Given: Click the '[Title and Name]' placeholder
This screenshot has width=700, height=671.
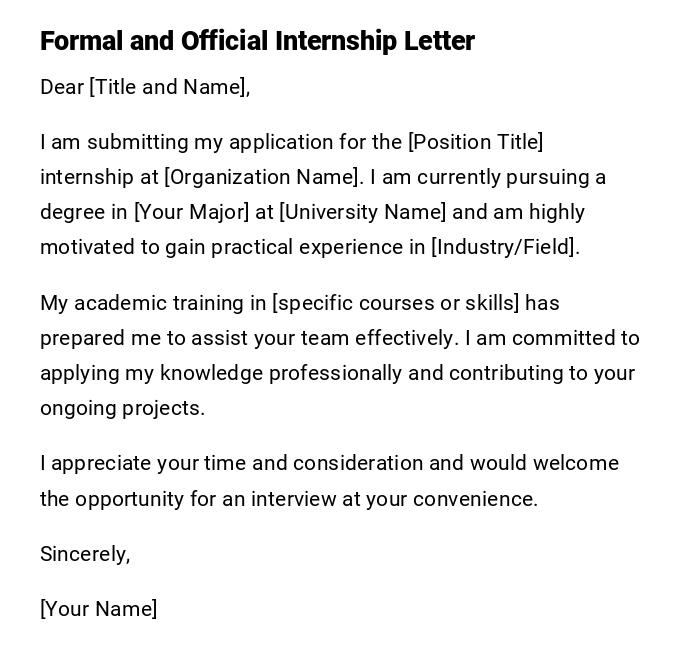Looking at the screenshot, I should [169, 87].
